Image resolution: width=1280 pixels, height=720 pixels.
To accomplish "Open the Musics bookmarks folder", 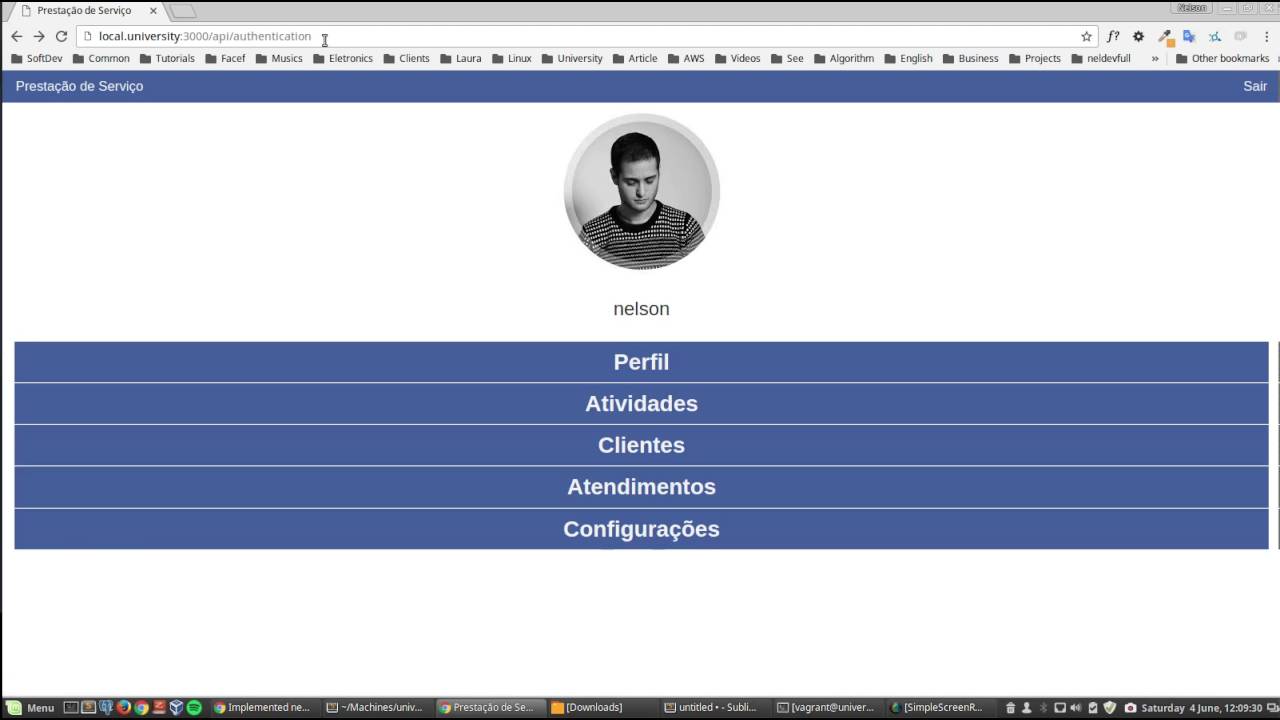I will click(279, 58).
